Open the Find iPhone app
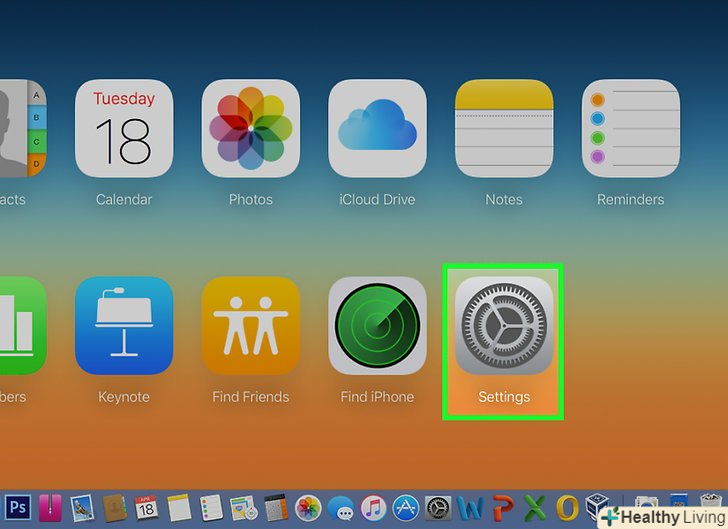The width and height of the screenshot is (728, 529). point(377,326)
